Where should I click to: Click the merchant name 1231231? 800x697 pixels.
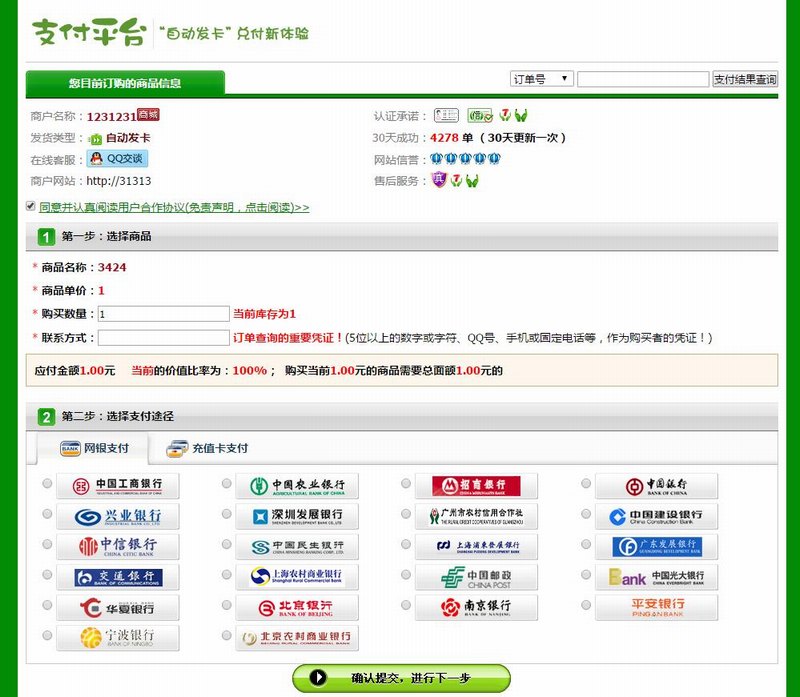pyautogui.click(x=111, y=116)
